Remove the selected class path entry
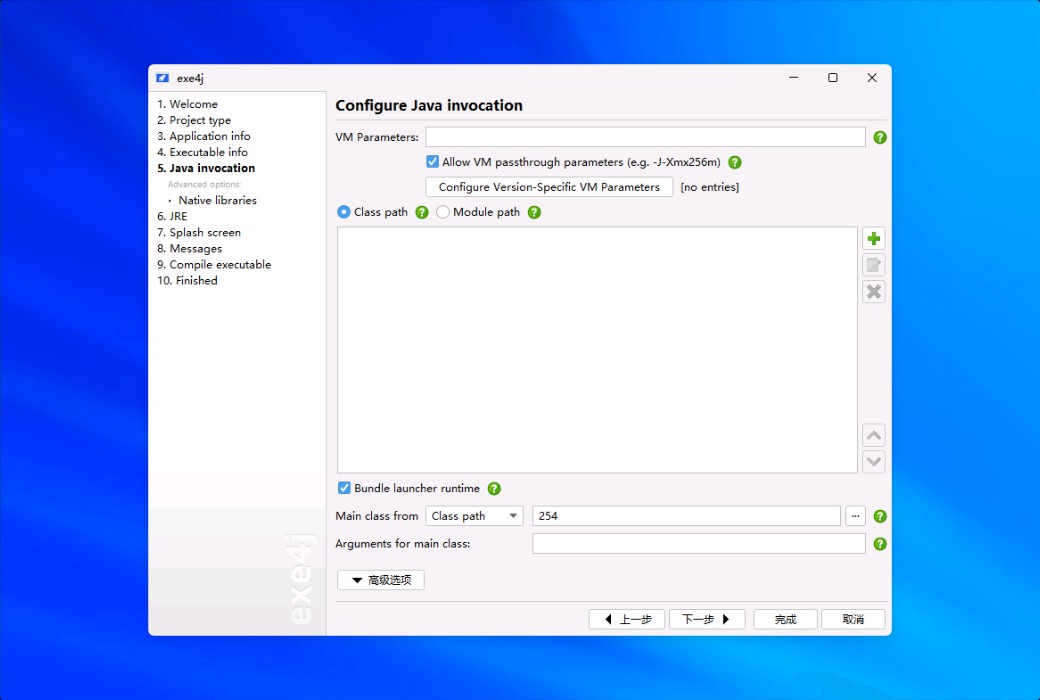Screen dimensions: 1040x700 (874, 292)
